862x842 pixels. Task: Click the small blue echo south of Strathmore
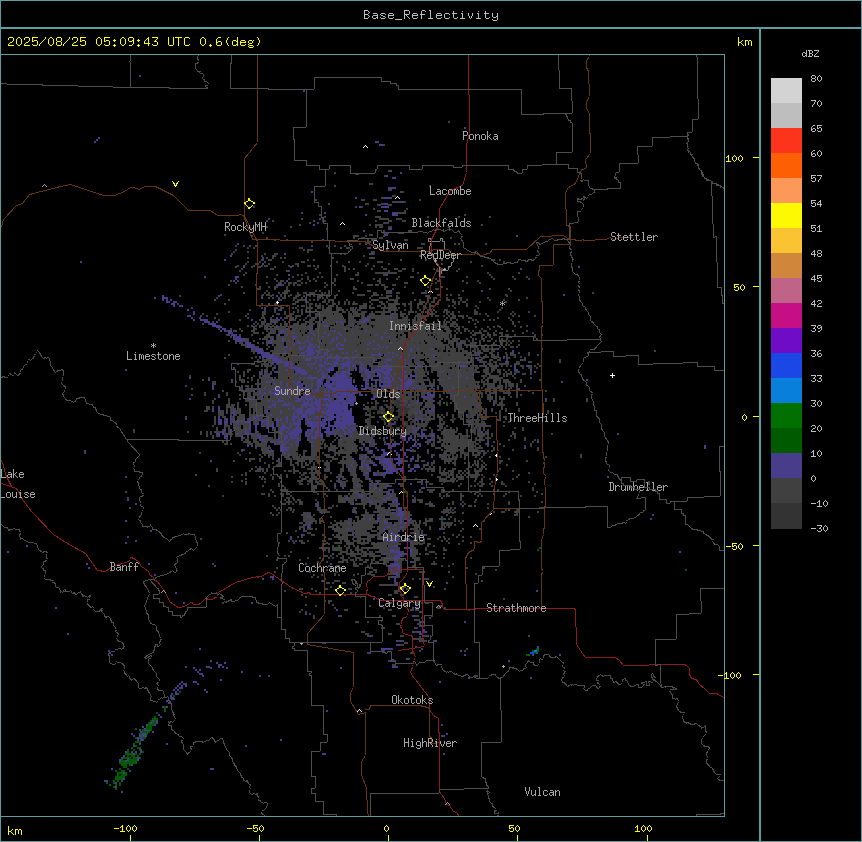(534, 652)
